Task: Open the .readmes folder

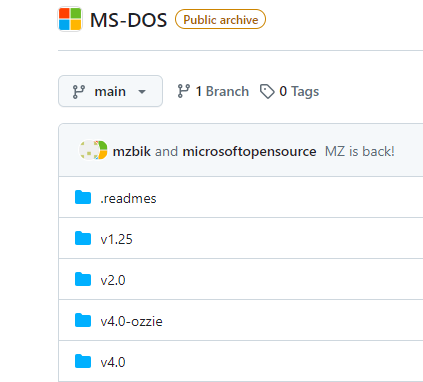Action: tap(128, 198)
